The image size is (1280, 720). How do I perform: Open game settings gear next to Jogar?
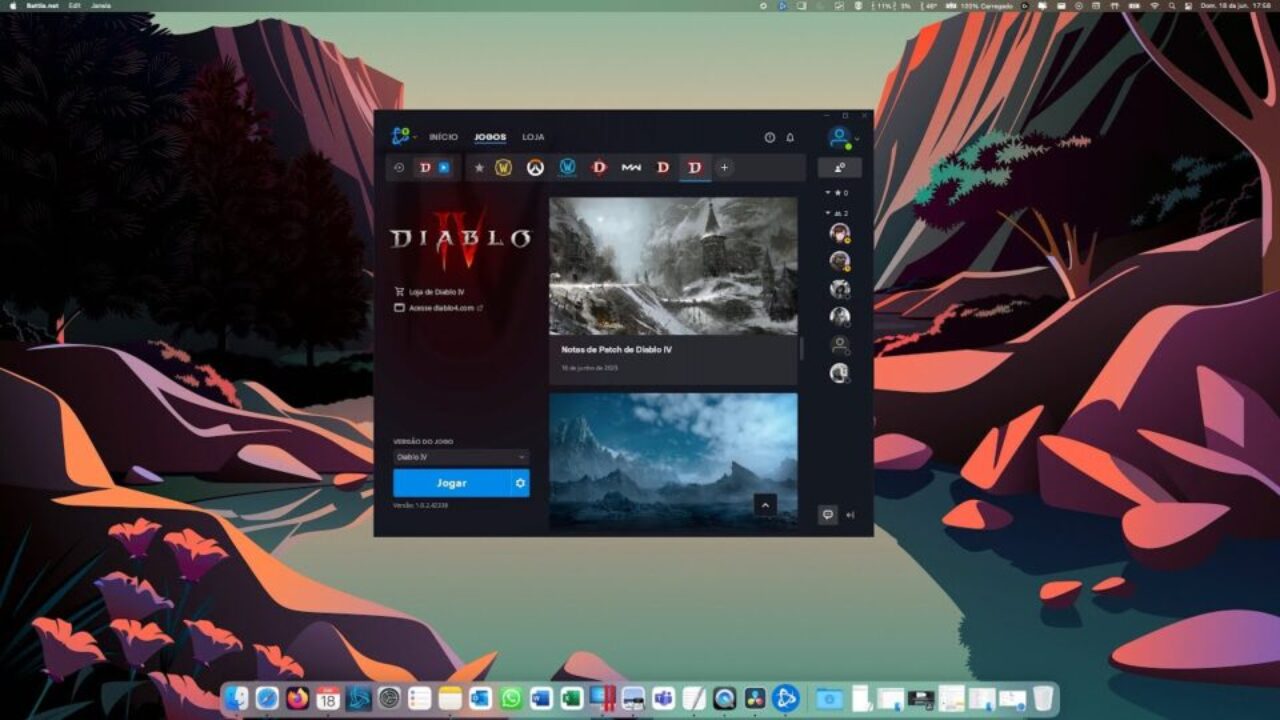coord(520,483)
